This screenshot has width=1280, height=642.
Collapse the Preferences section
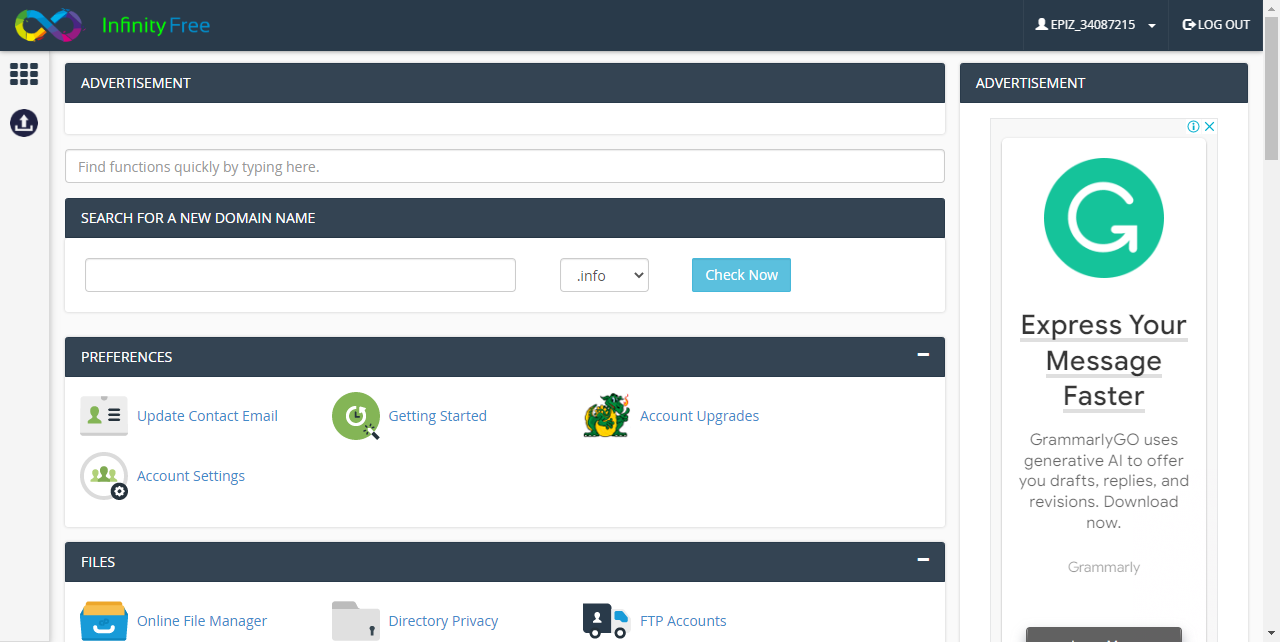click(x=923, y=355)
